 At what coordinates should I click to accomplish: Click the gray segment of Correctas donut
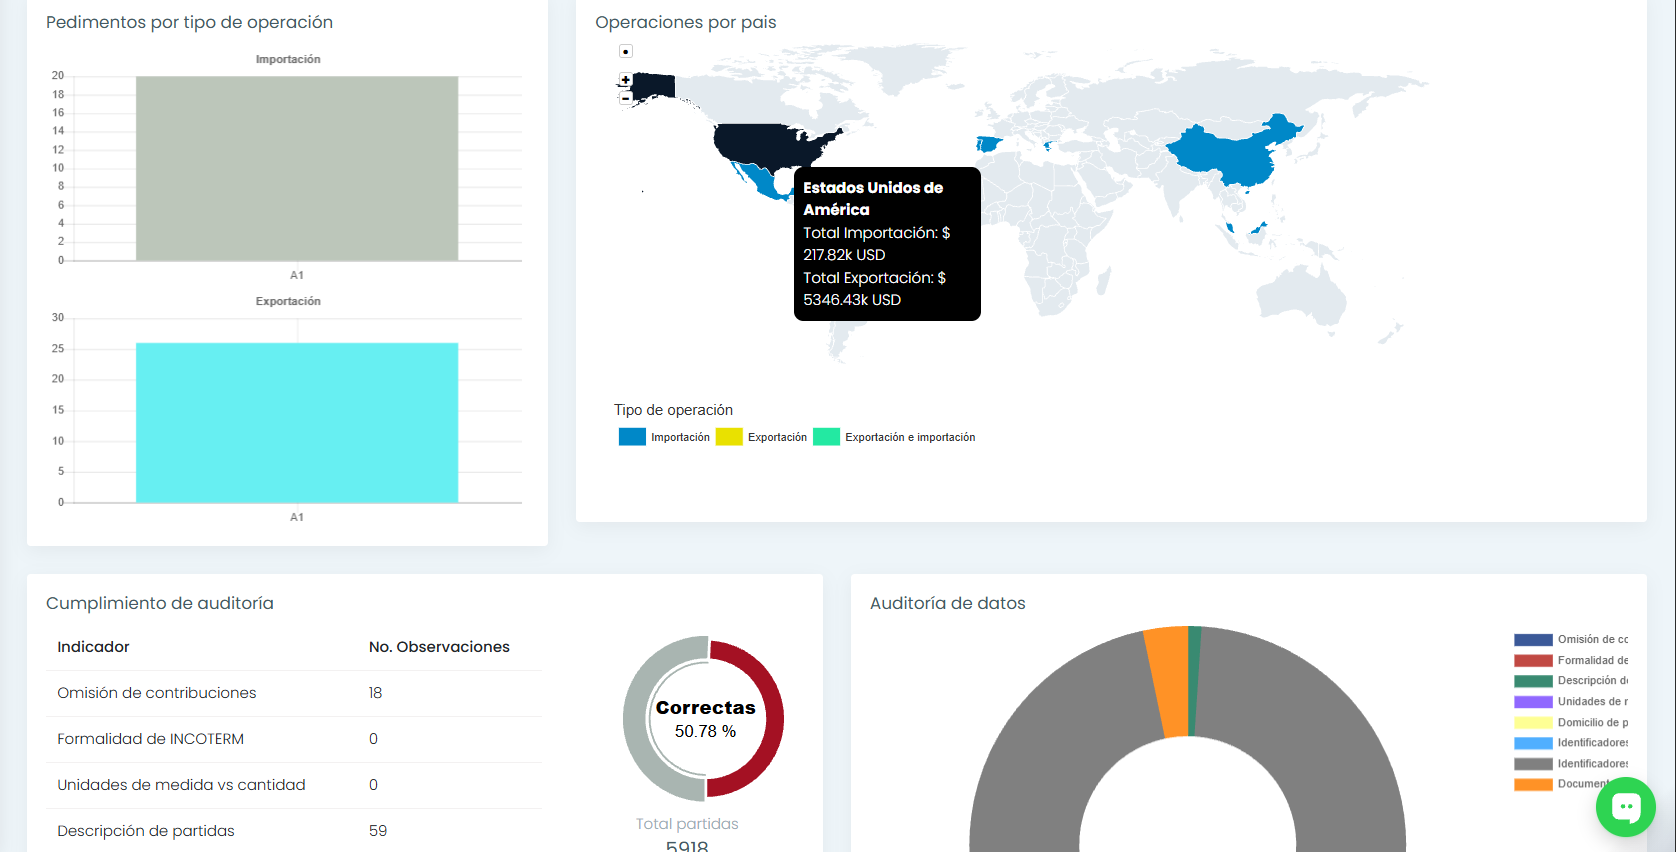[x=633, y=718]
